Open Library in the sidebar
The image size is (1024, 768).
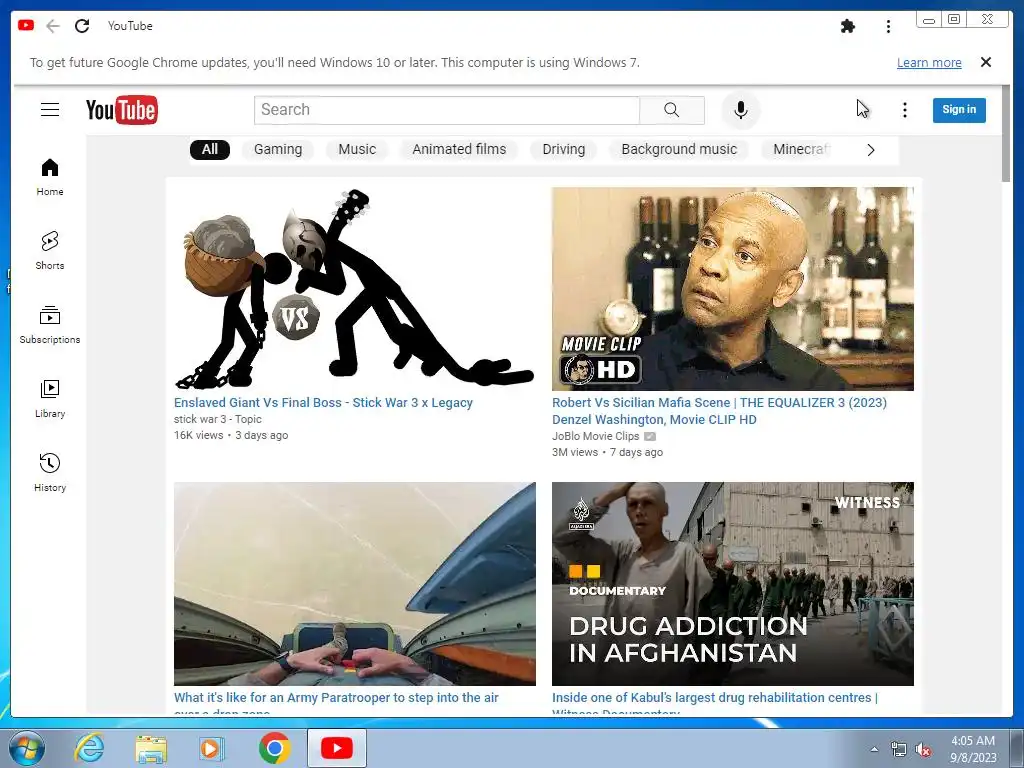pyautogui.click(x=50, y=398)
